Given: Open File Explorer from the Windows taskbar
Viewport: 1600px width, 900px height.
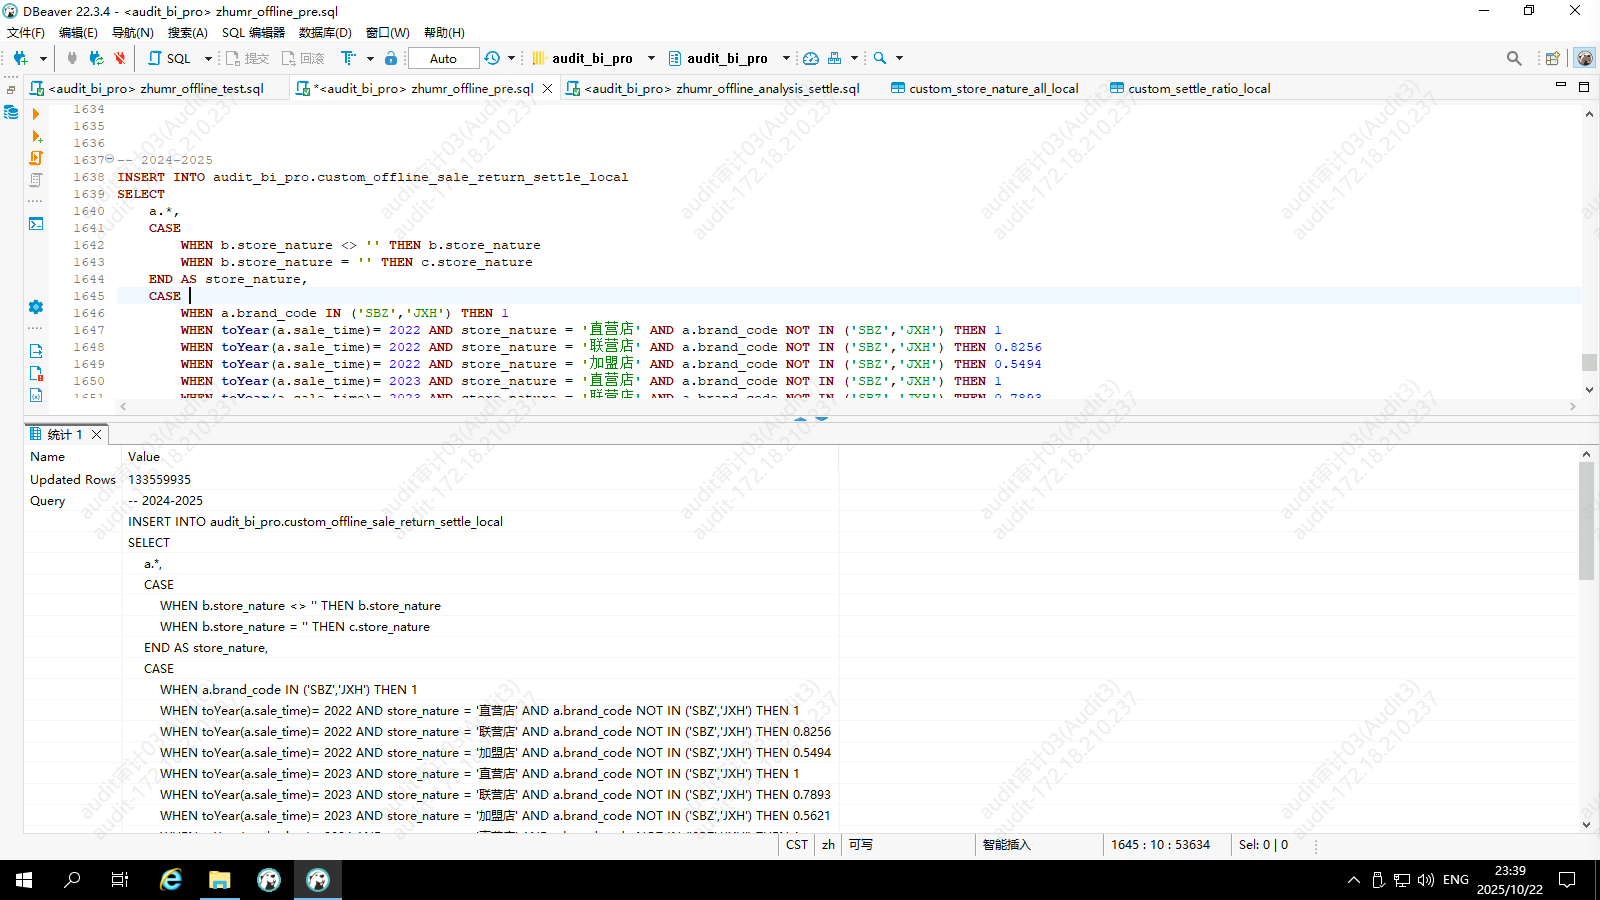Looking at the screenshot, I should [x=219, y=880].
